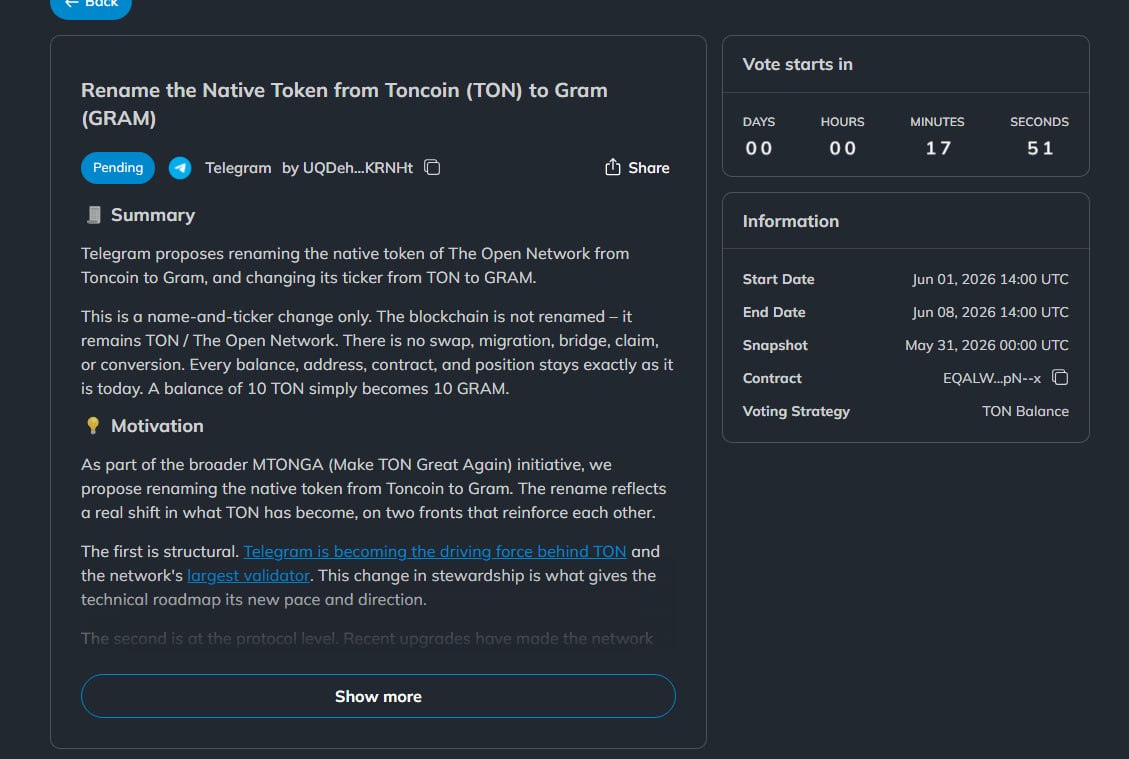Click the hours countdown value 00
Image resolution: width=1129 pixels, height=759 pixels.
click(x=842, y=148)
